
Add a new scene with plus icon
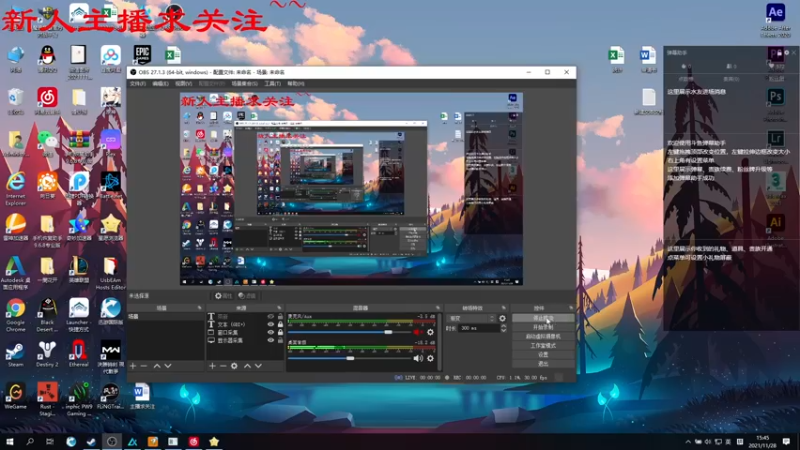tap(133, 366)
